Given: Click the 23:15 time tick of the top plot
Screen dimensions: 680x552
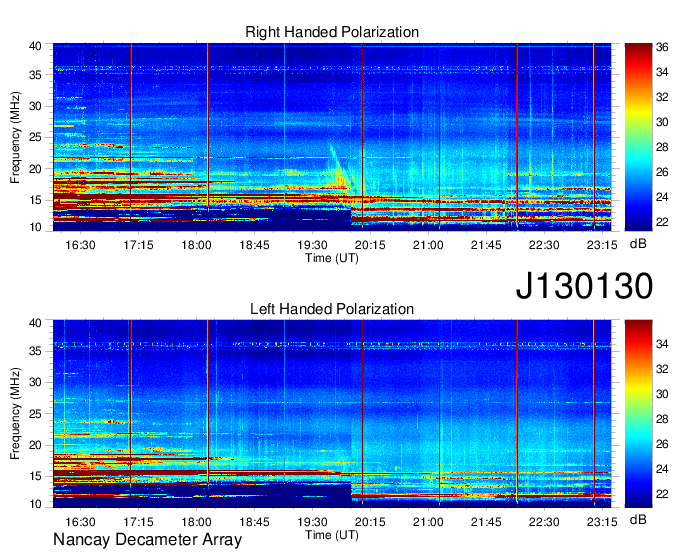Looking at the screenshot, I should coord(602,245).
